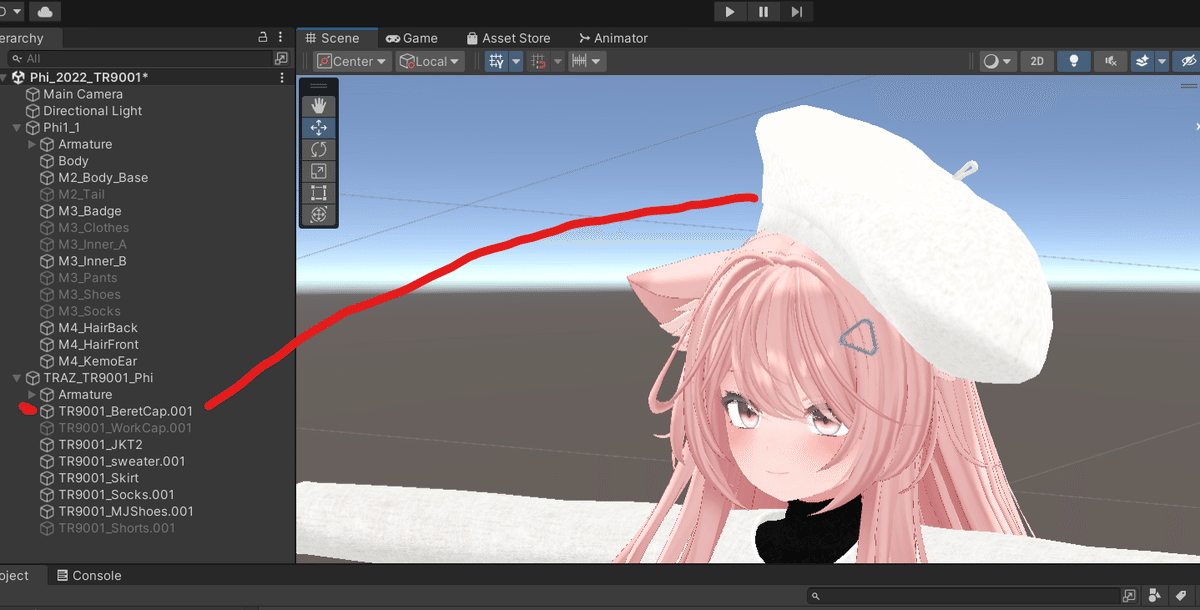Select the Scale tool
Viewport: 1200px width, 610px height.
[x=319, y=171]
